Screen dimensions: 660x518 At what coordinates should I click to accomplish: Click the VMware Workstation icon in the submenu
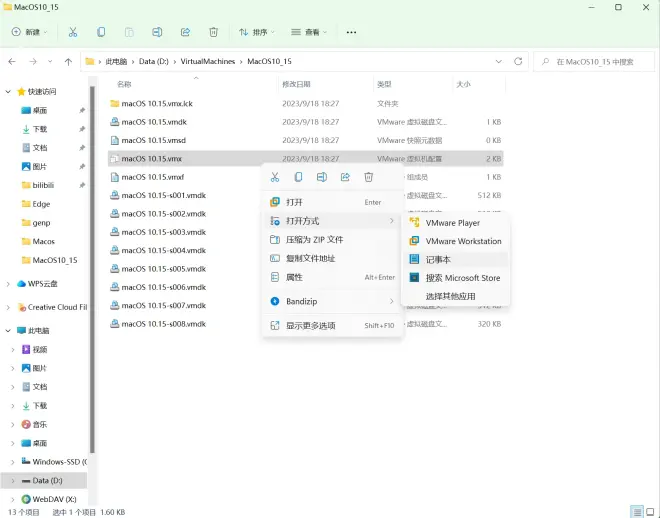click(x=414, y=241)
